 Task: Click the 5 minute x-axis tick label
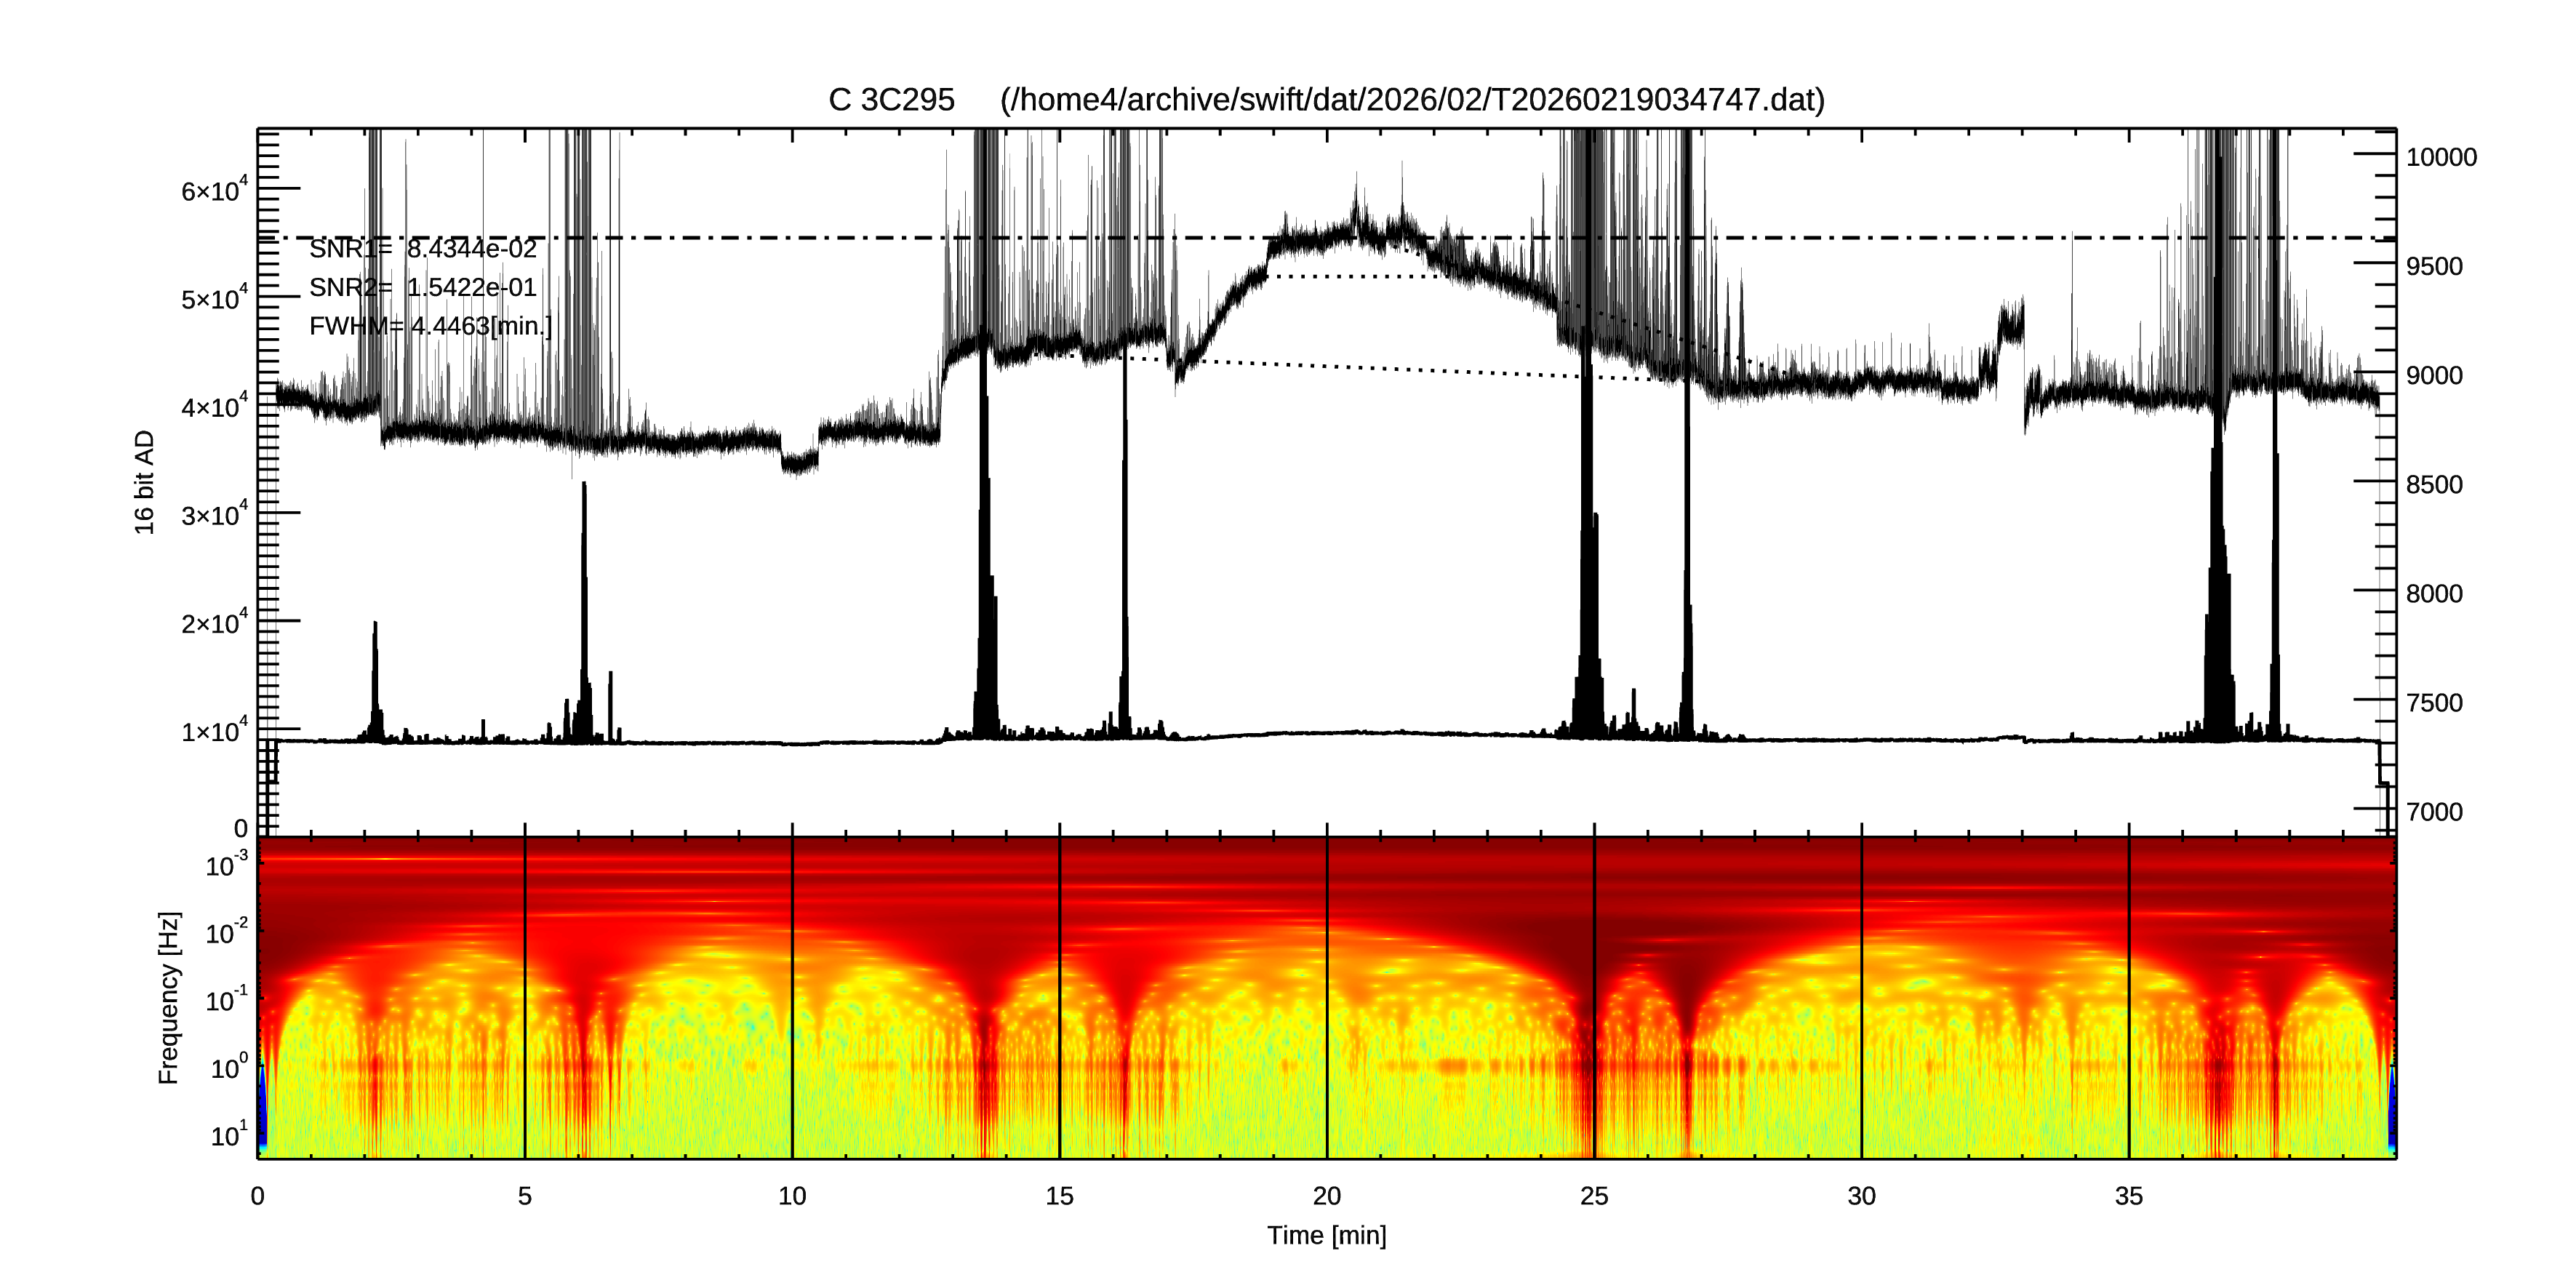(525, 1196)
